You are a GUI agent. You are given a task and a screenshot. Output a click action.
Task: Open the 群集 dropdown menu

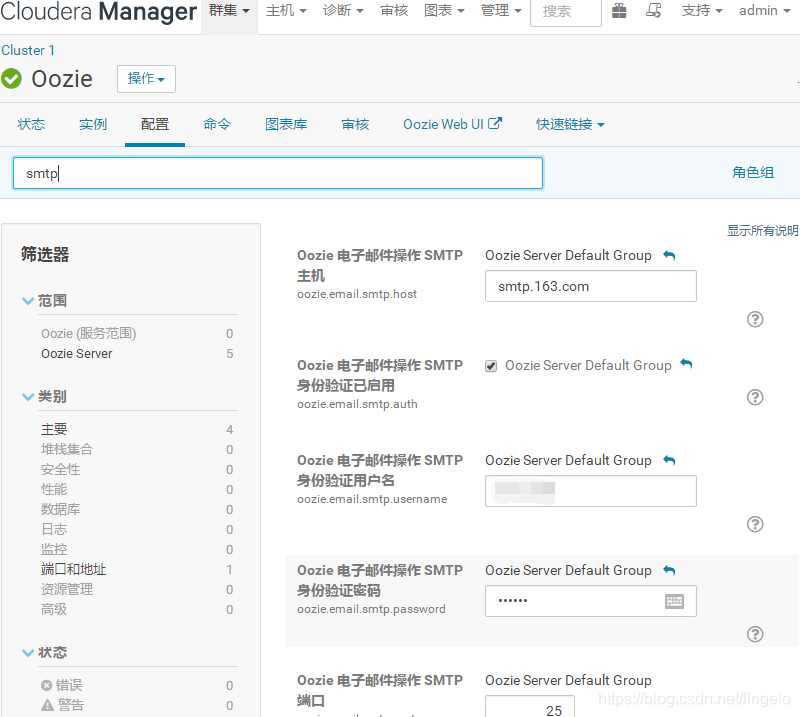(x=229, y=11)
